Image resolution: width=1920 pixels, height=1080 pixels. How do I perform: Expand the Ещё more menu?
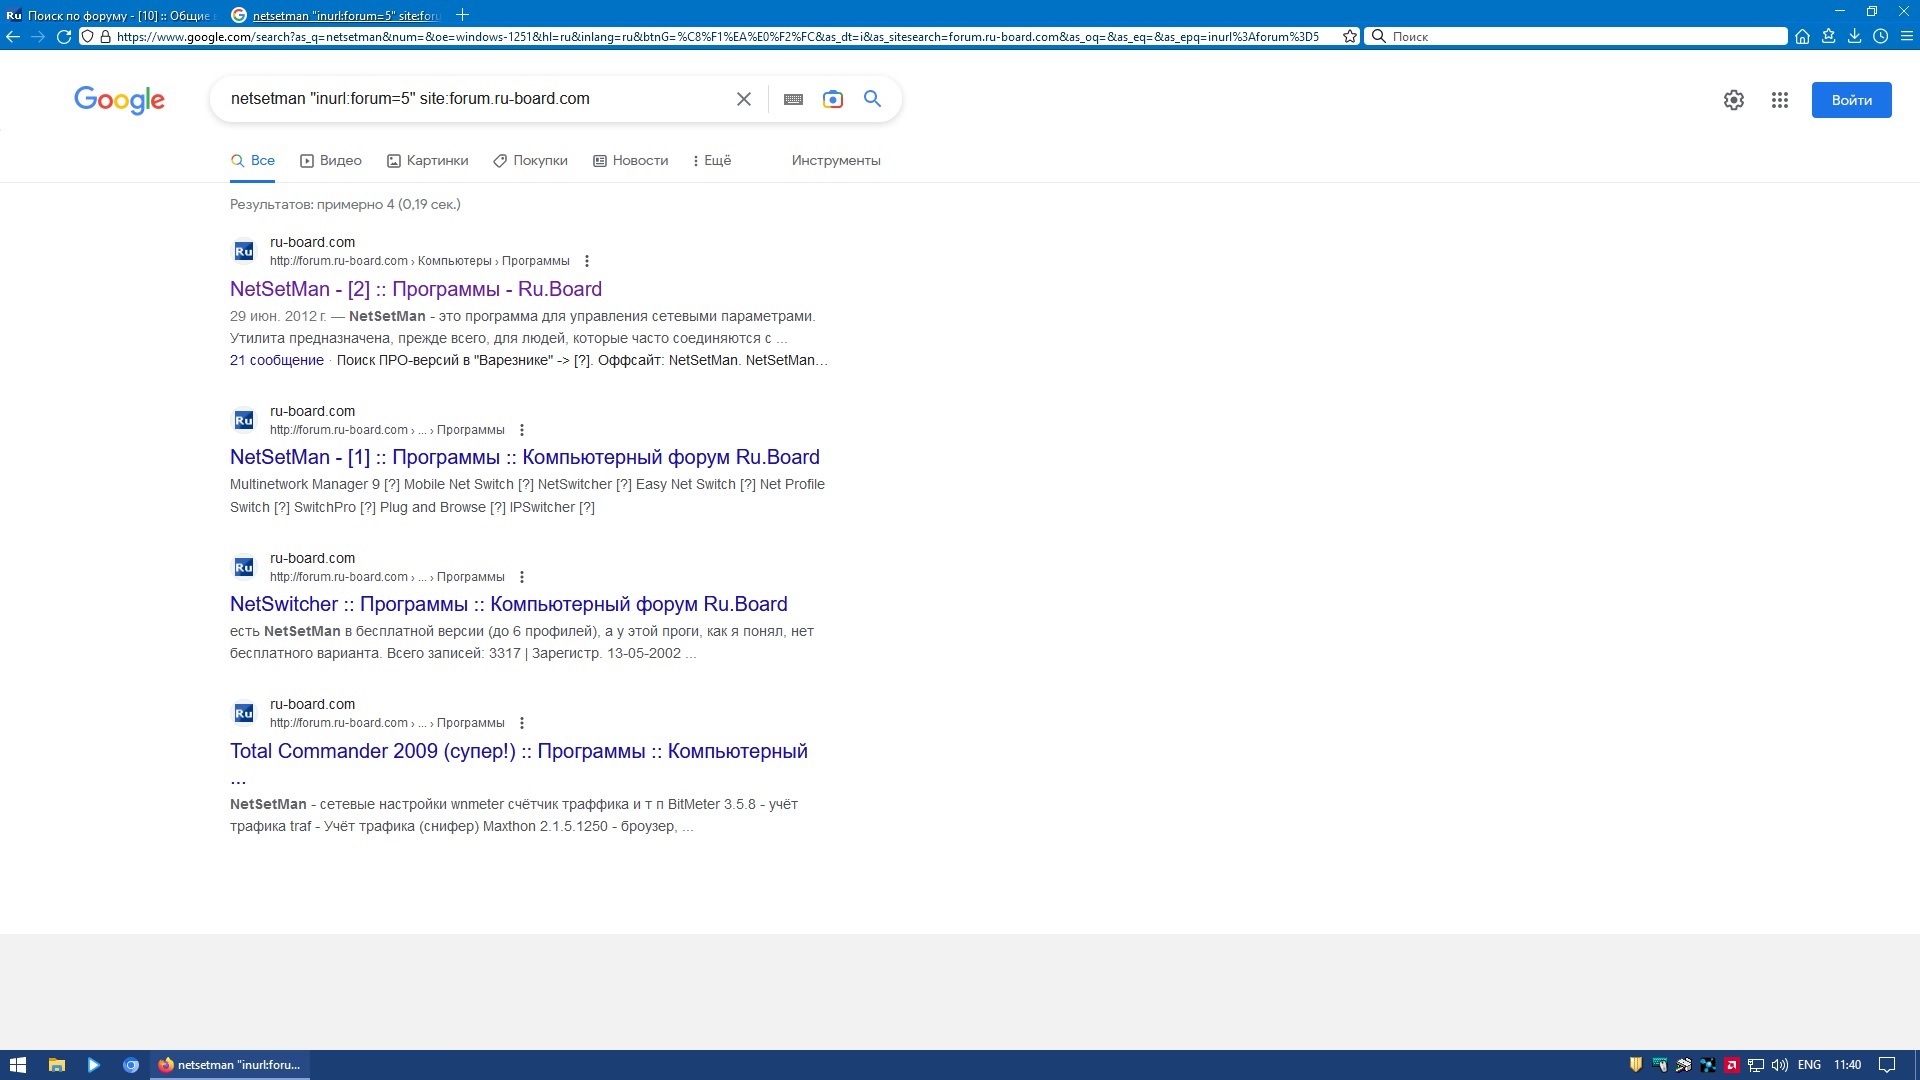712,161
